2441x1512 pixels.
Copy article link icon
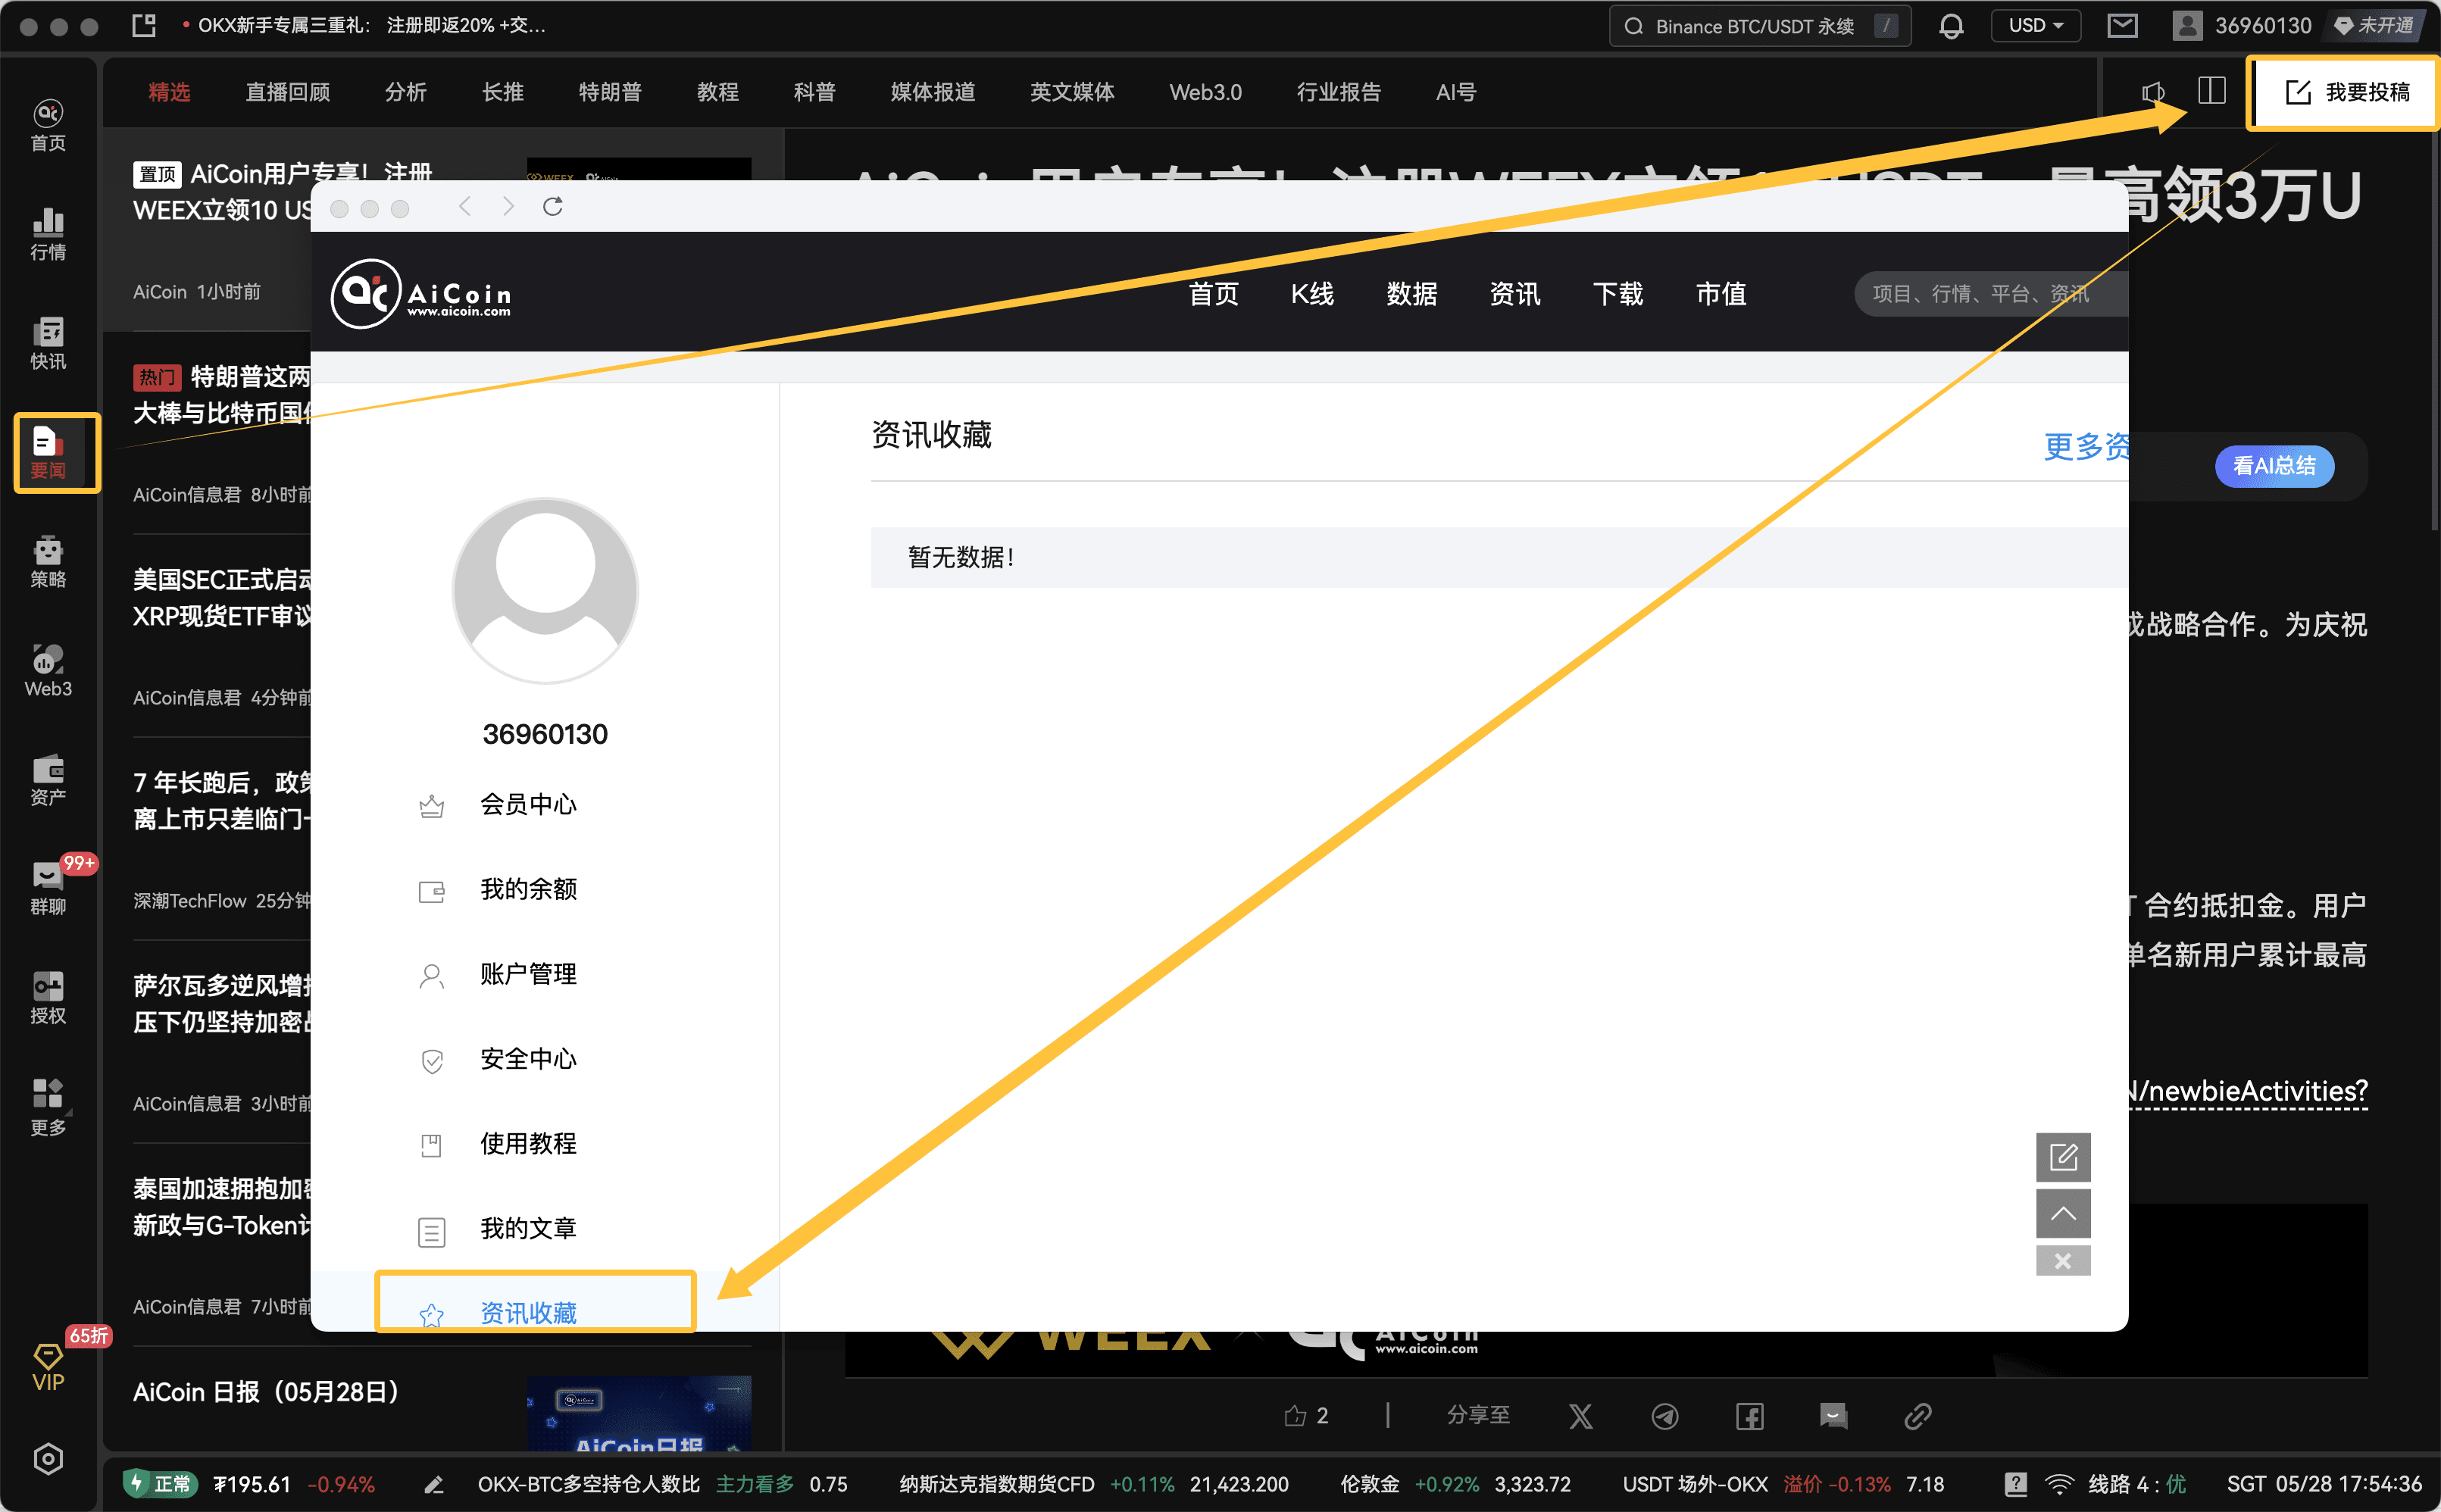pyautogui.click(x=1917, y=1415)
